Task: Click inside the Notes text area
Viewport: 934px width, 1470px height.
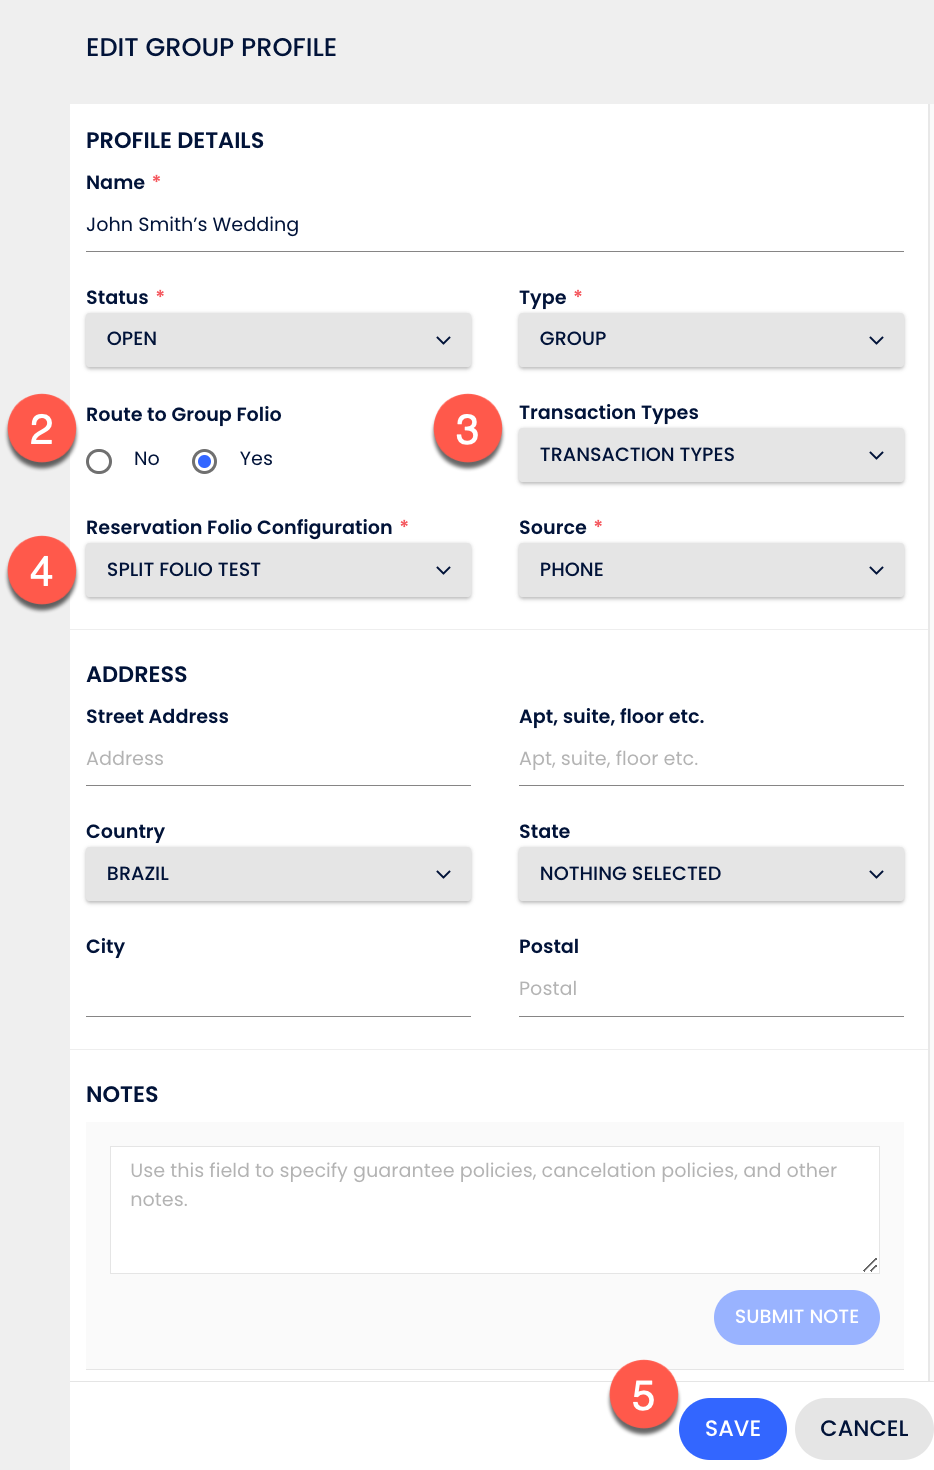Action: tap(494, 1209)
